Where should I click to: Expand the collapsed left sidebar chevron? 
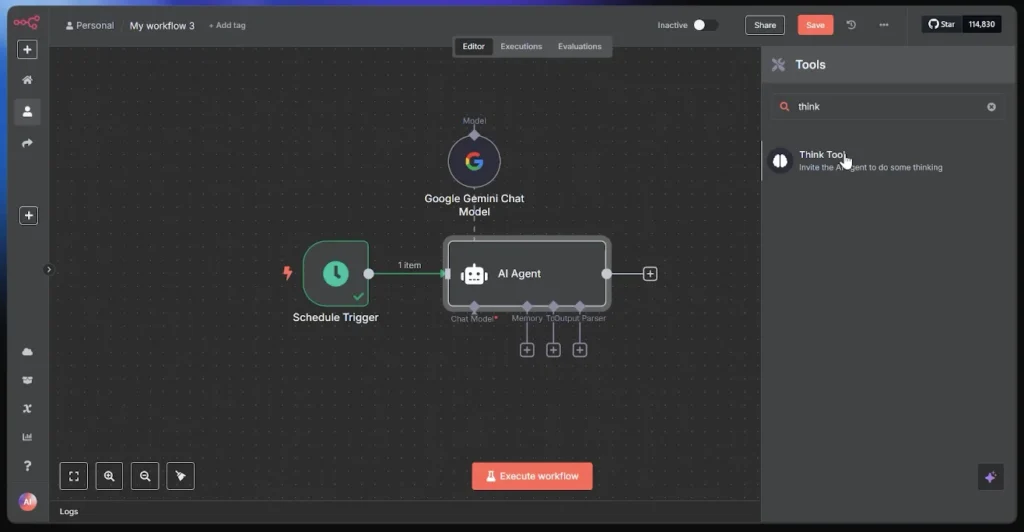coord(49,269)
